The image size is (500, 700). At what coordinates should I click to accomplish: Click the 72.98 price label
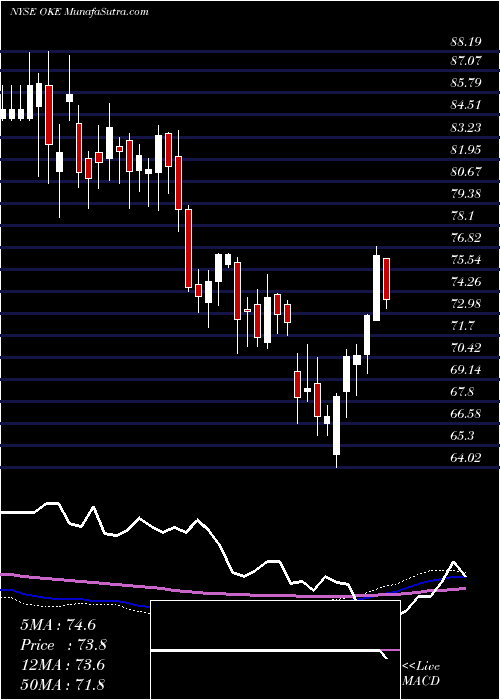pos(466,304)
